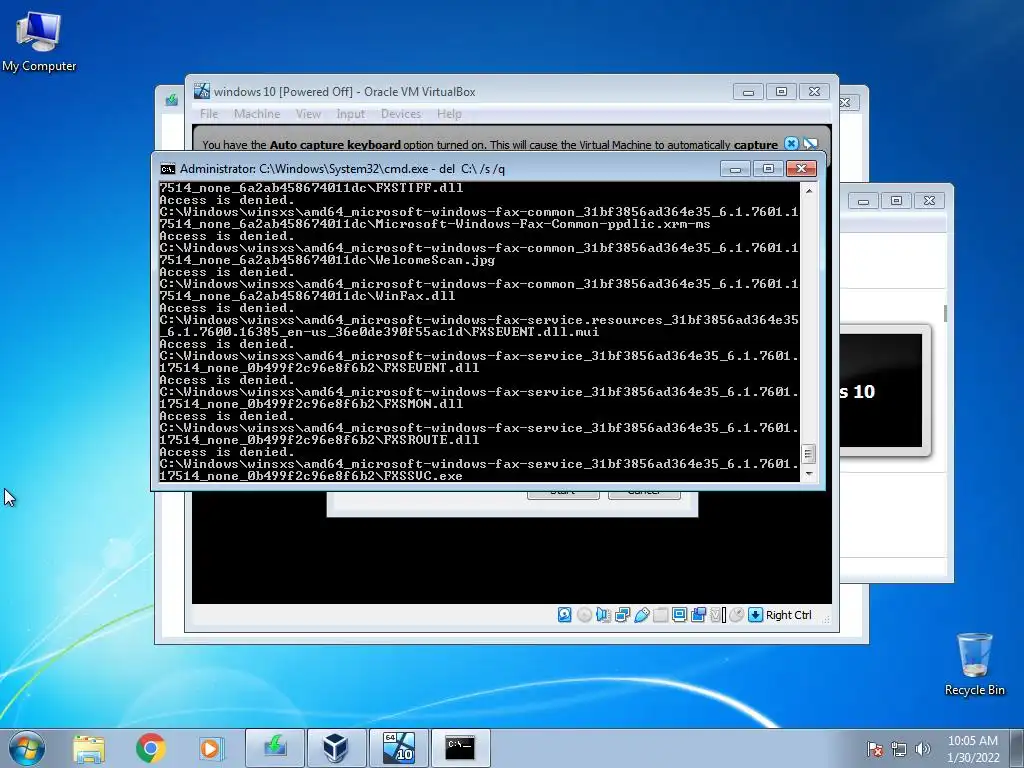The width and height of the screenshot is (1024, 768).
Task: Switch to windows 10 VM taskbar item
Action: (398, 748)
